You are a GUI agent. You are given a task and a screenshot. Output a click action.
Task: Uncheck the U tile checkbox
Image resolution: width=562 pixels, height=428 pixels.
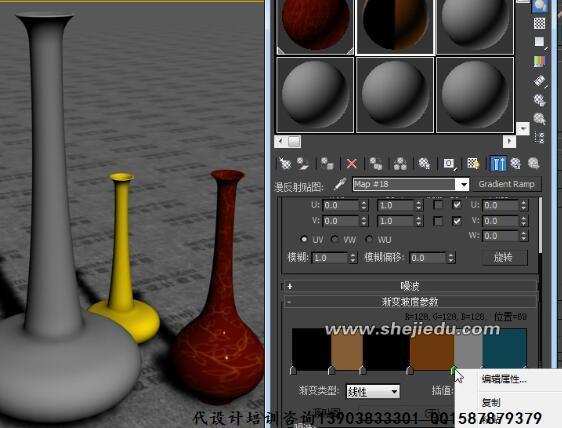pyautogui.click(x=457, y=205)
